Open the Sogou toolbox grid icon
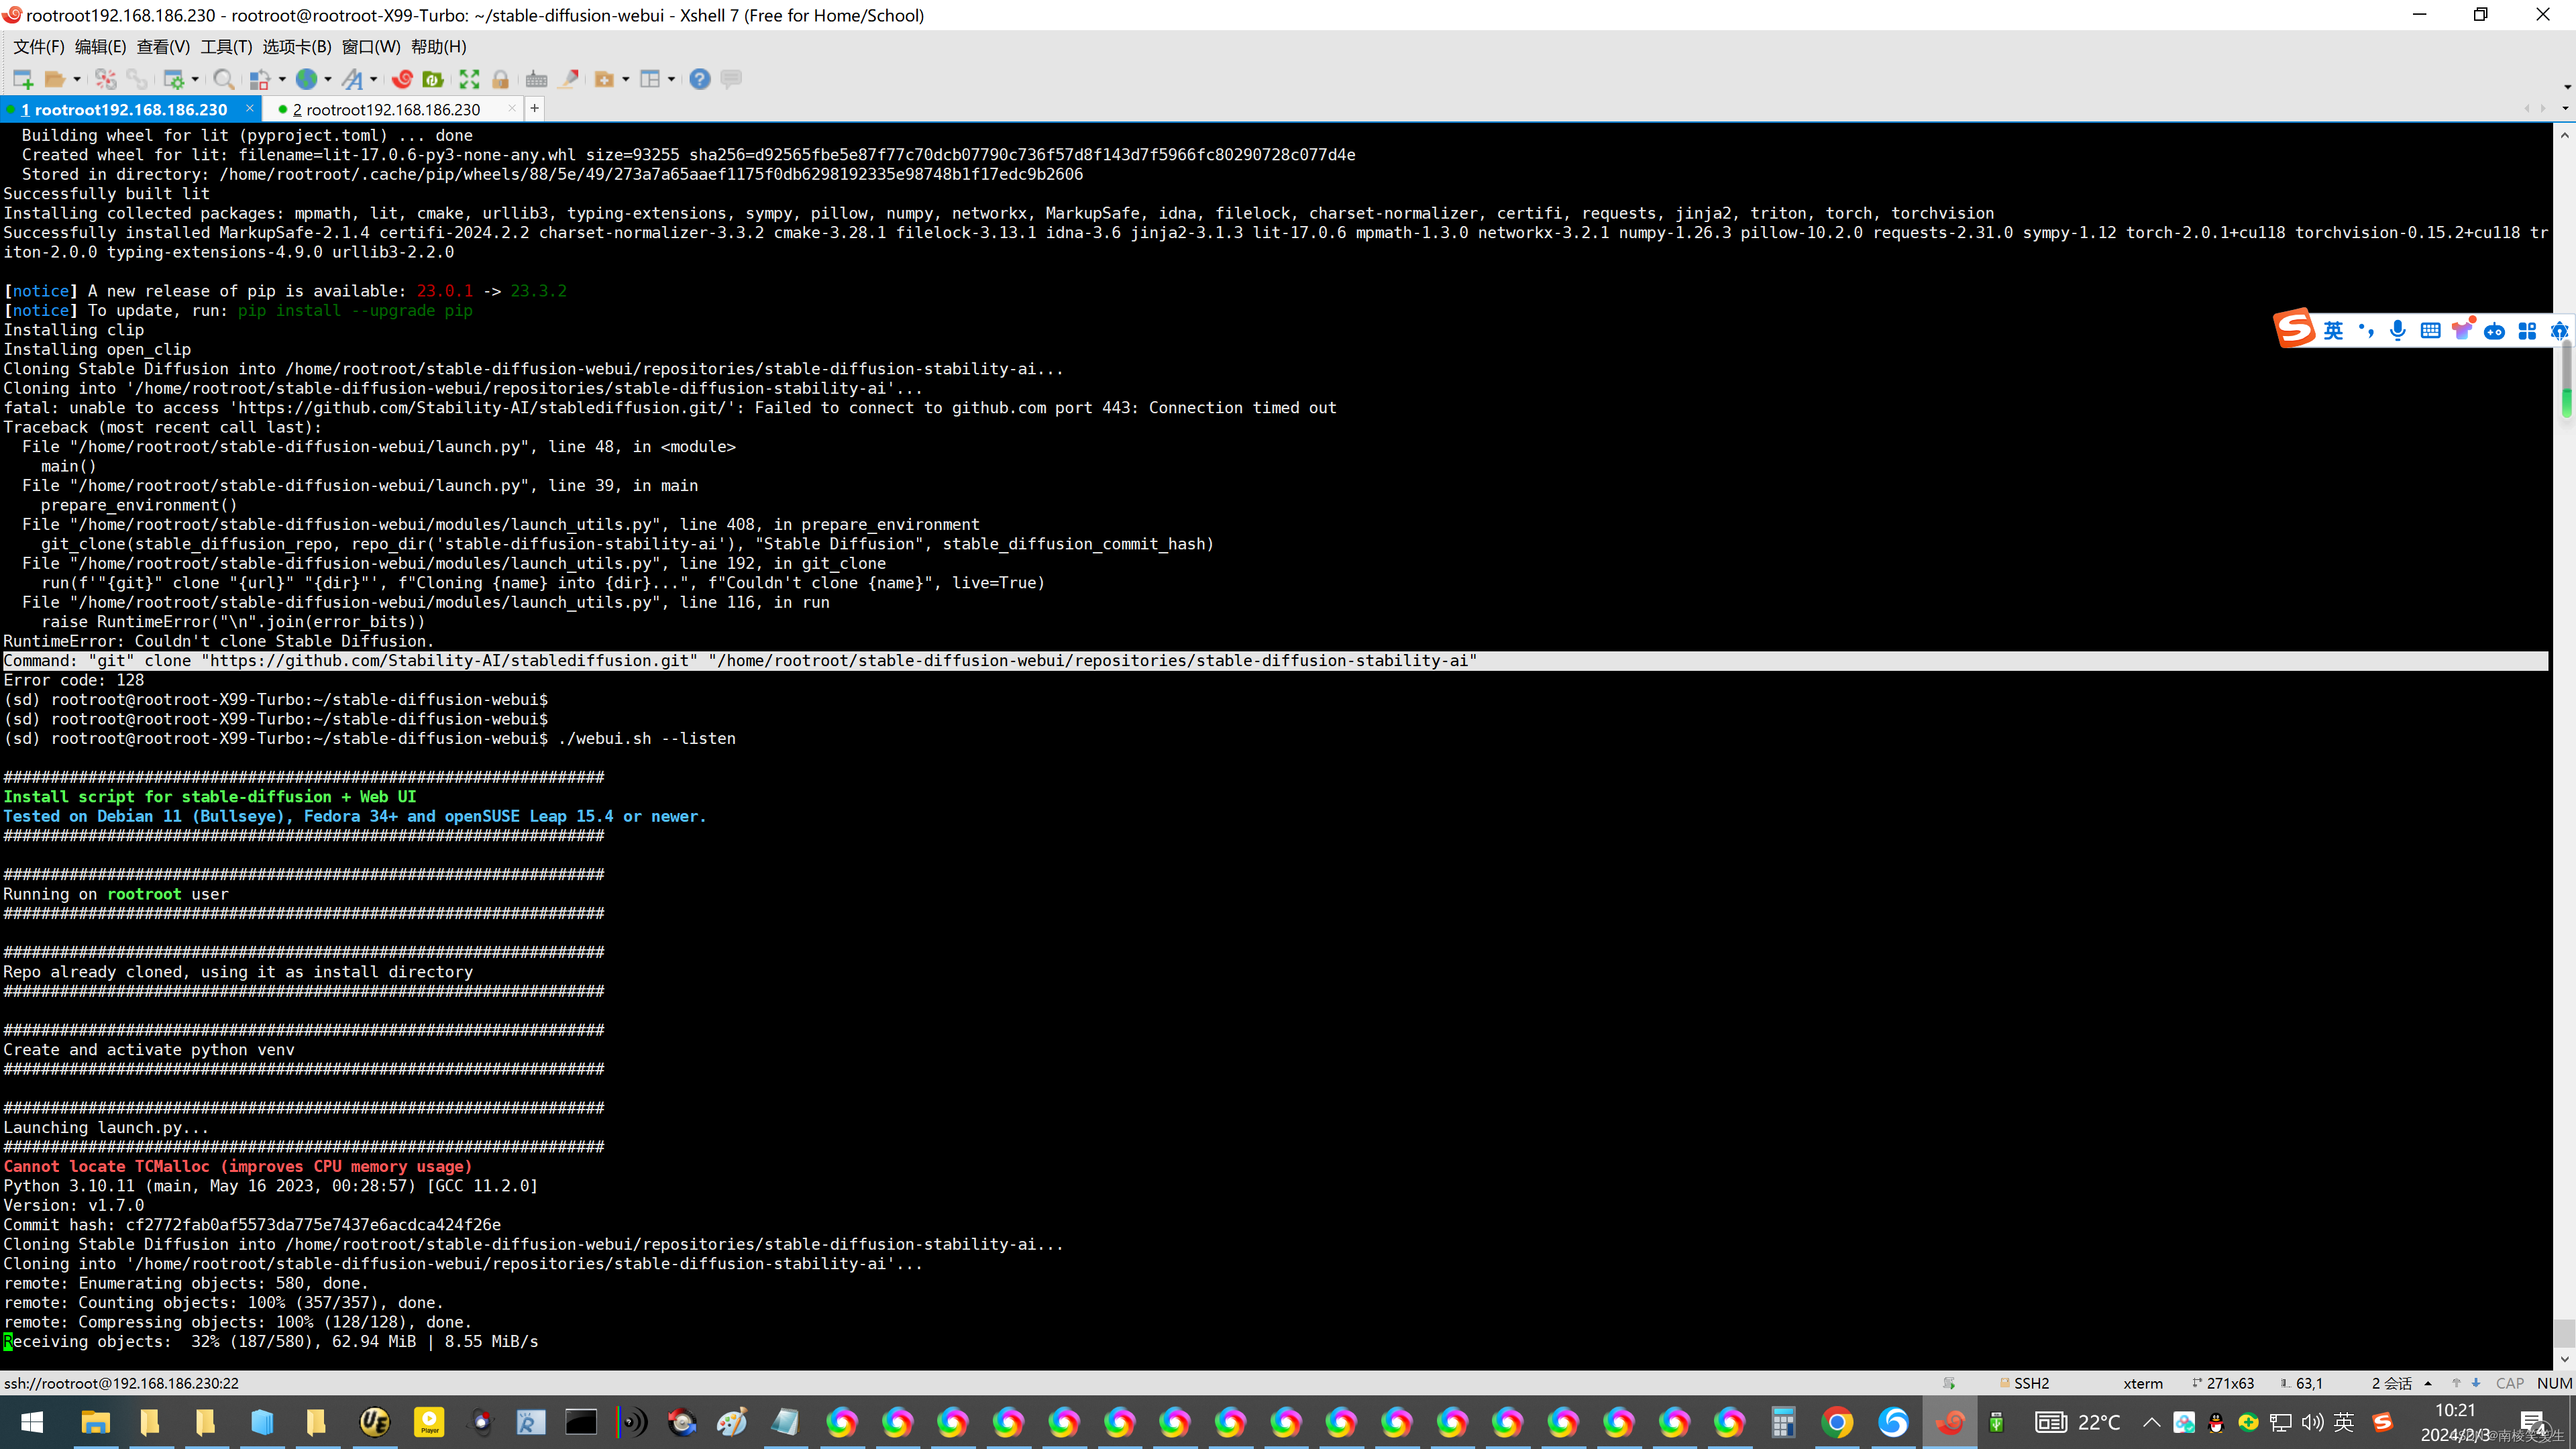Image resolution: width=2576 pixels, height=1449 pixels. (x=2527, y=331)
